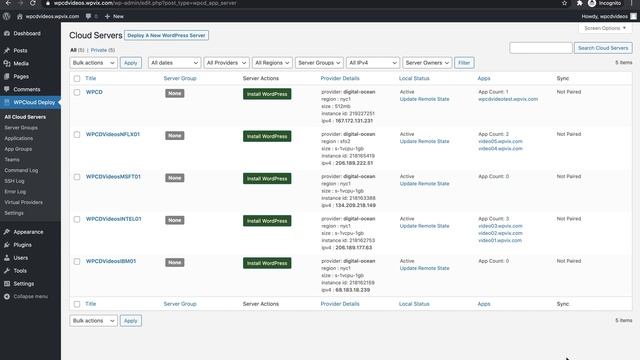Open the All Regions dropdown
This screenshot has height=360, width=640.
click(272, 63)
